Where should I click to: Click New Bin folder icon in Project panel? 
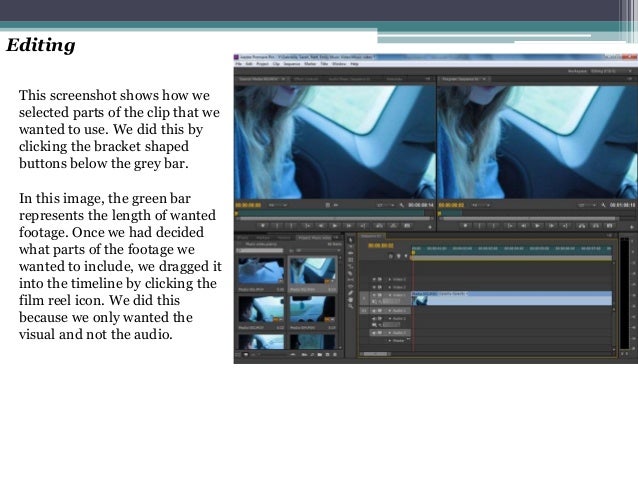point(320,354)
